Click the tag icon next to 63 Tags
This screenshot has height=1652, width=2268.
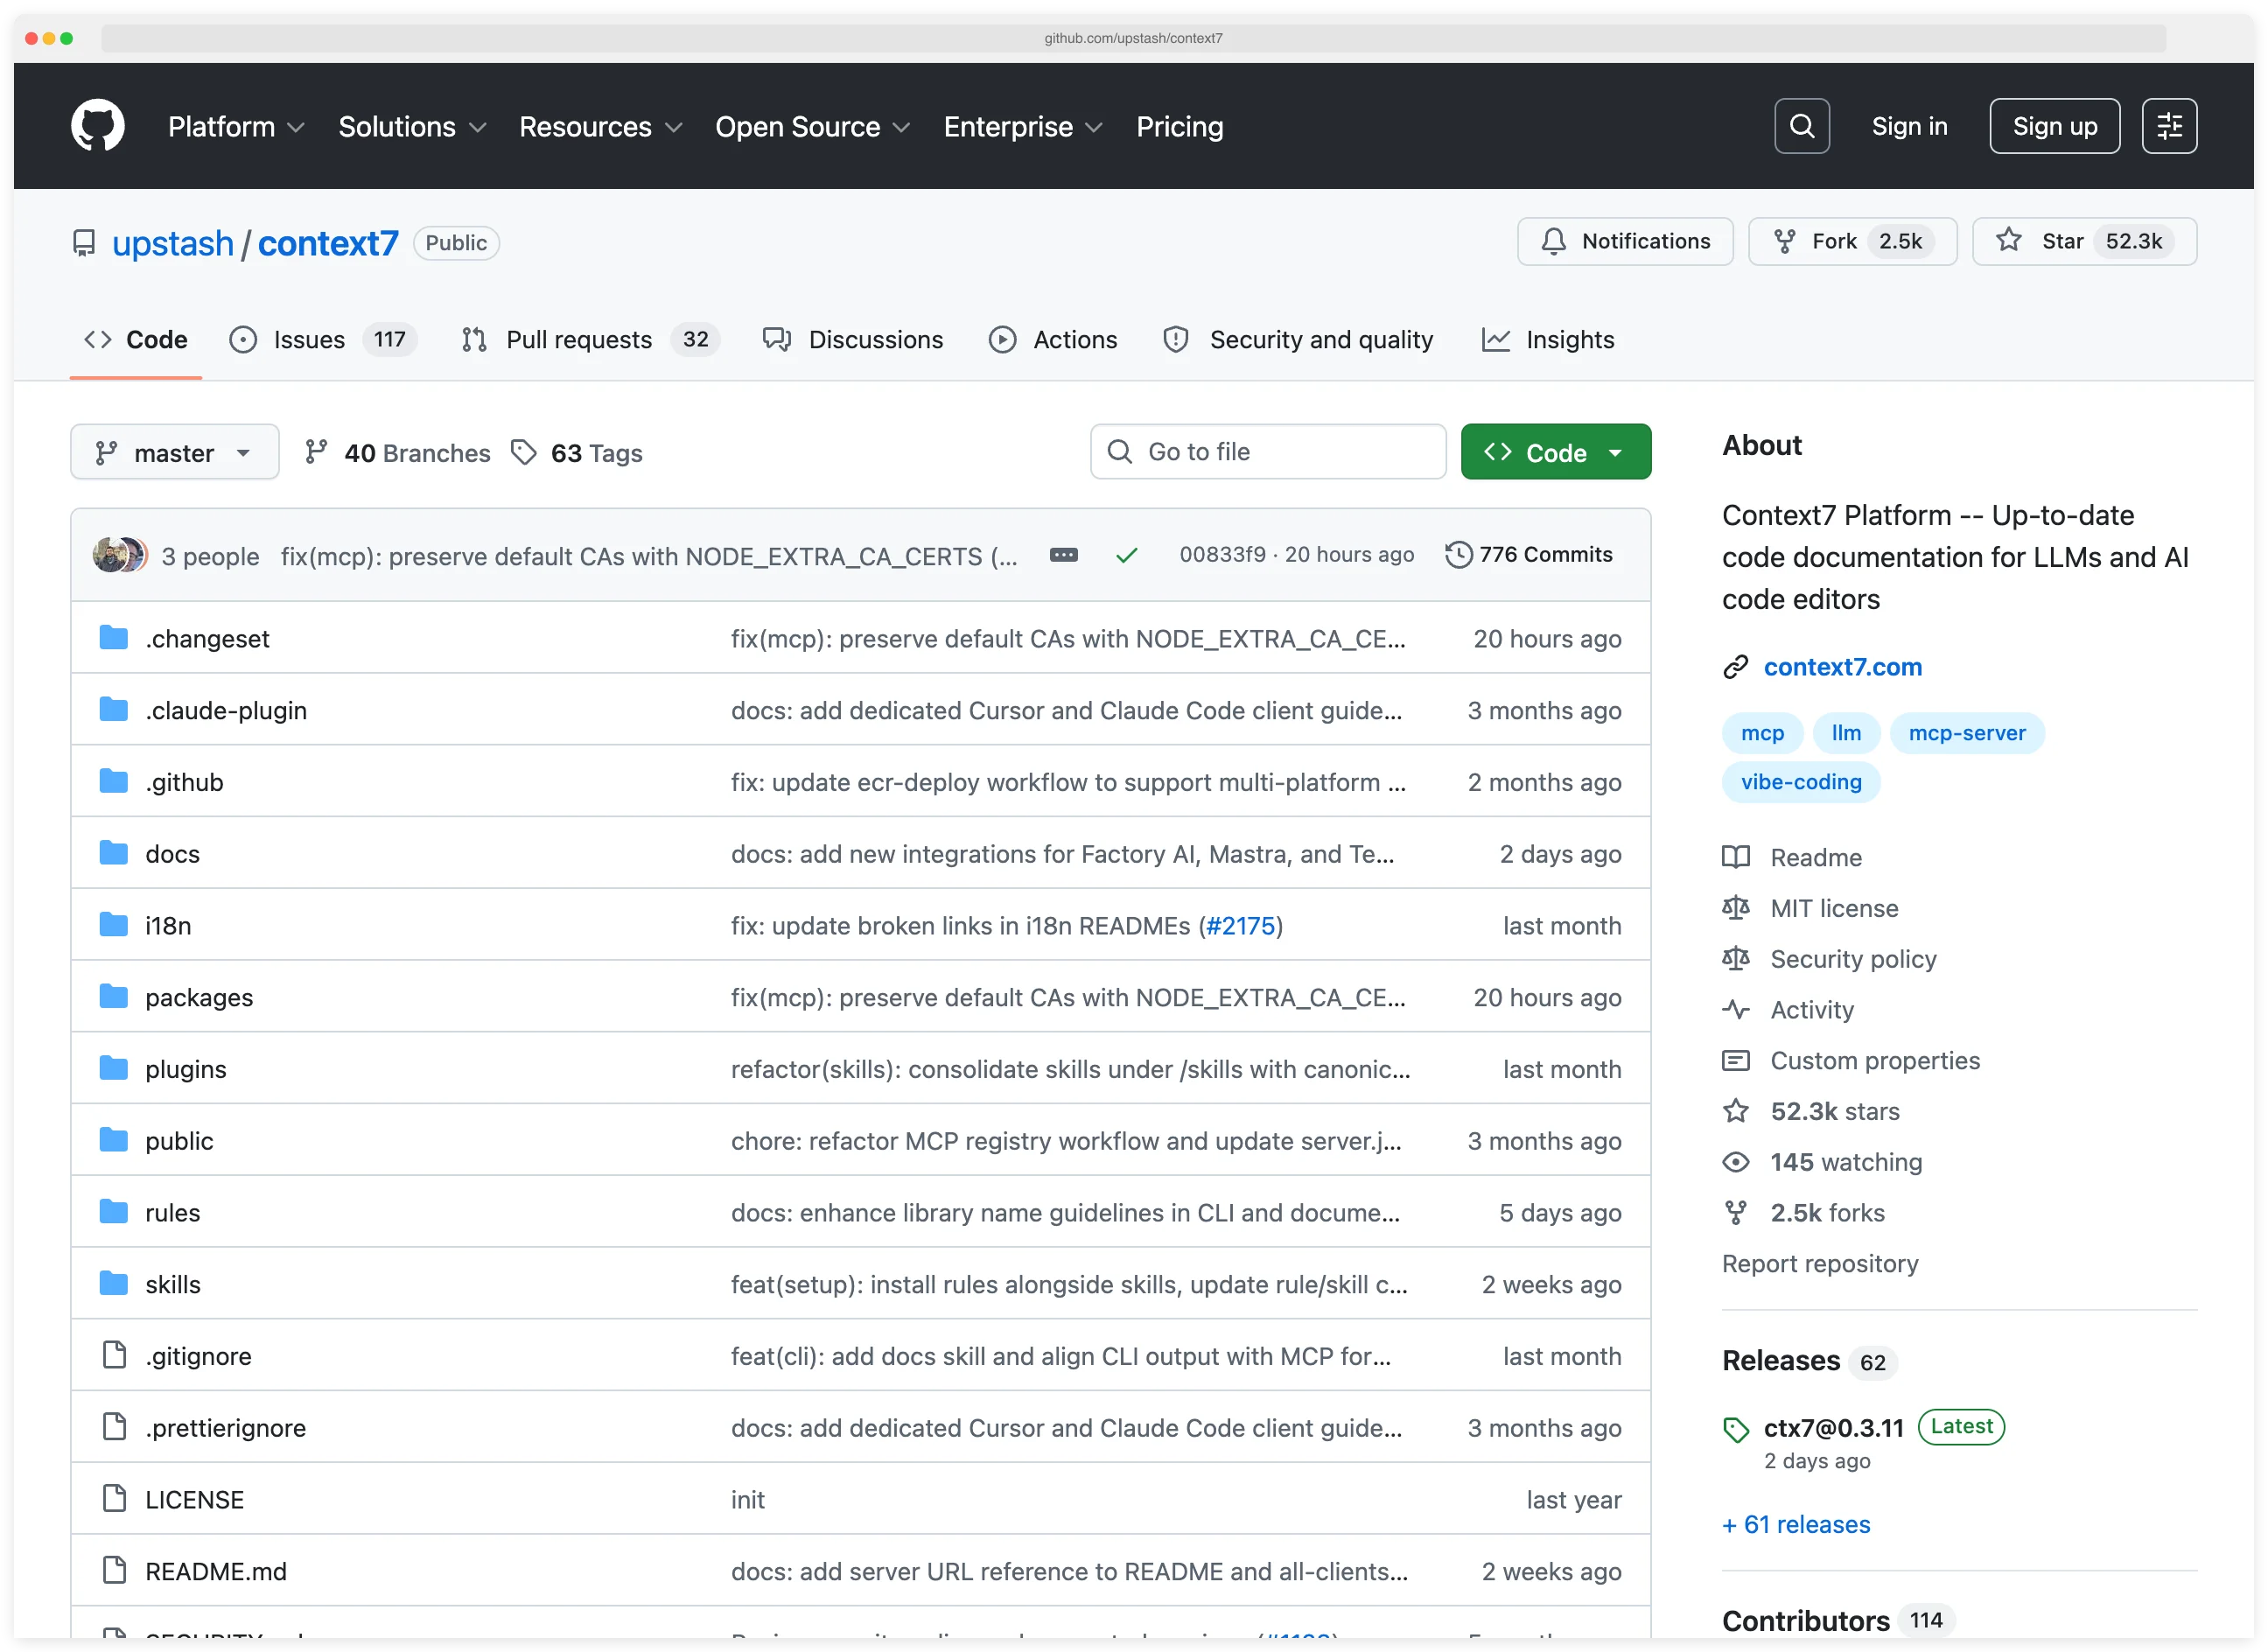(x=525, y=452)
